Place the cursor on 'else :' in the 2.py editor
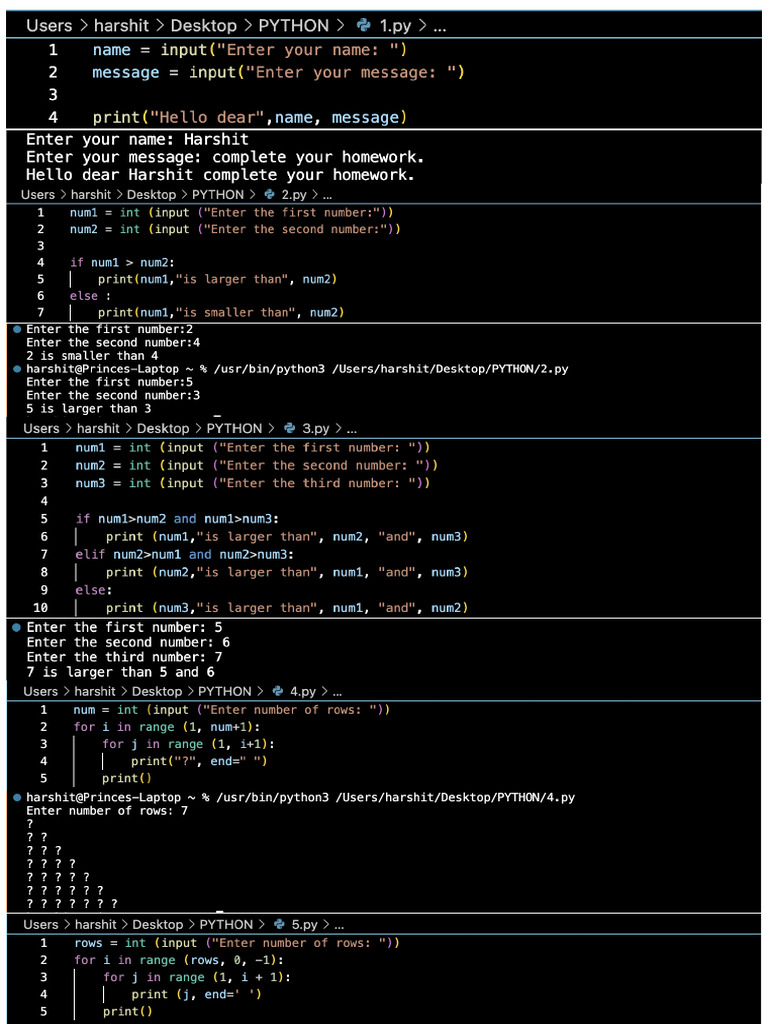This screenshot has width=768, height=1024. 84,296
